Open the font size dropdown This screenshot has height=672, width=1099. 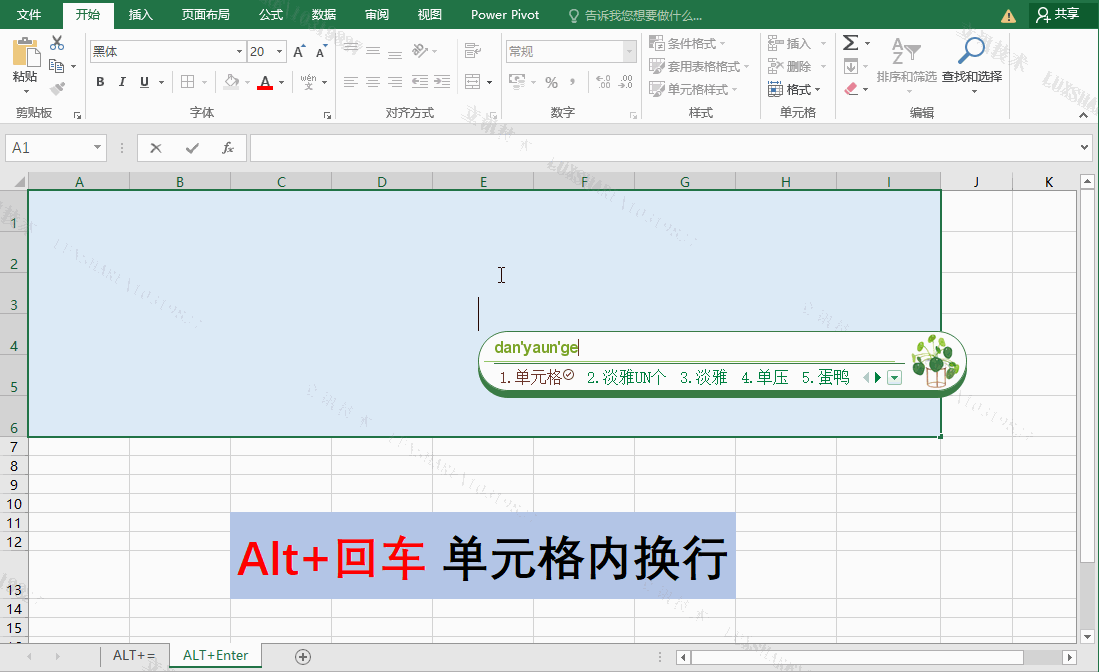click(278, 50)
